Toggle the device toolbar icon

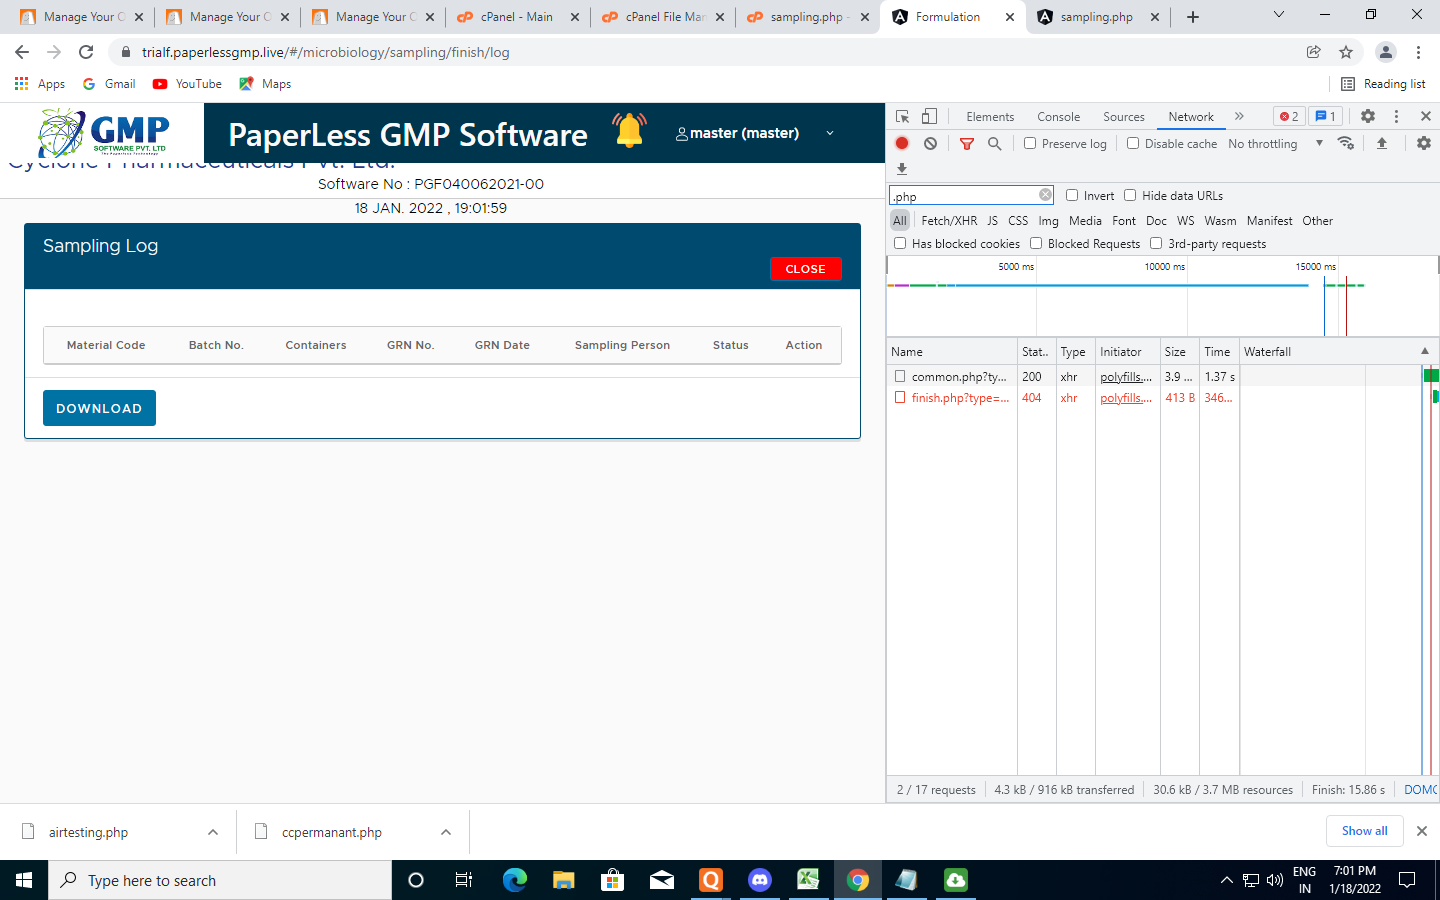[x=929, y=116]
